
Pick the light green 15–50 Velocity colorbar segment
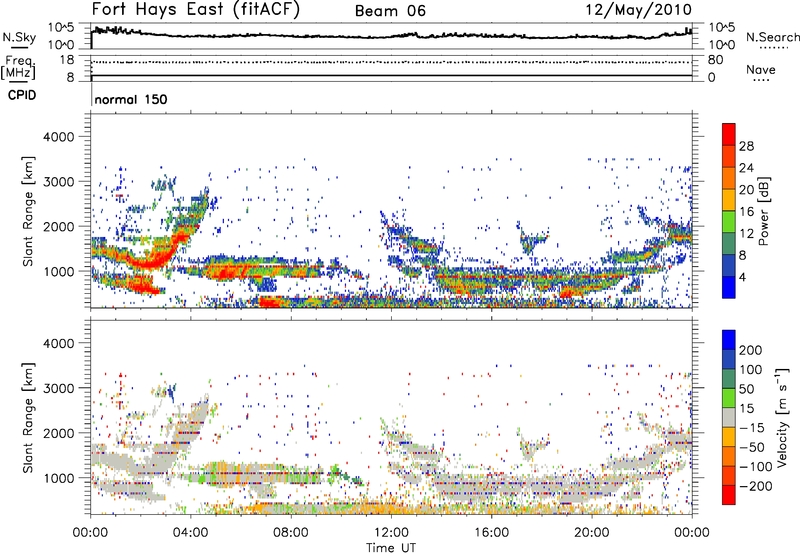pos(729,398)
